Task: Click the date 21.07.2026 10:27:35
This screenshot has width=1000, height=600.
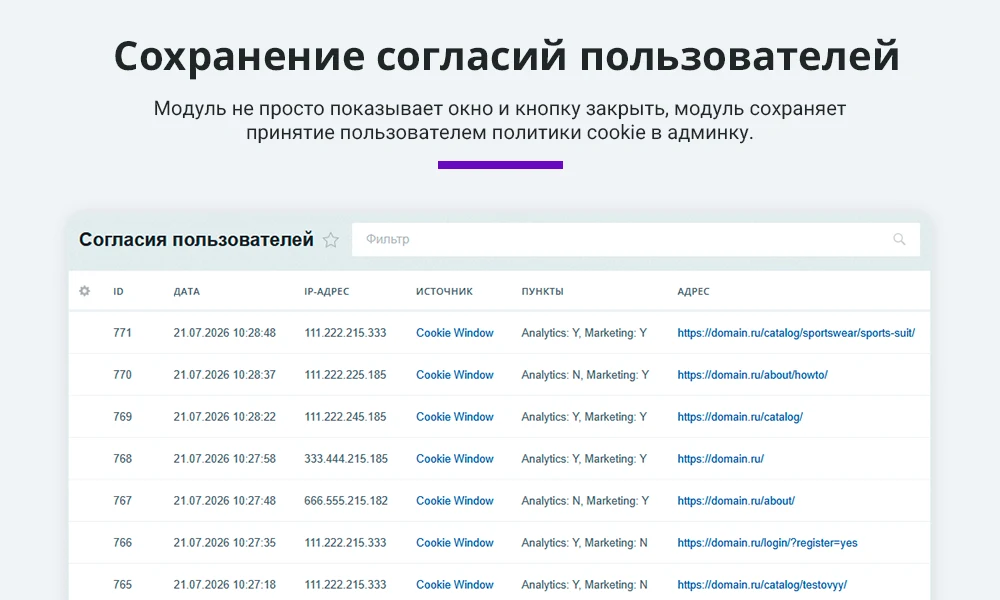Action: pyautogui.click(x=224, y=543)
